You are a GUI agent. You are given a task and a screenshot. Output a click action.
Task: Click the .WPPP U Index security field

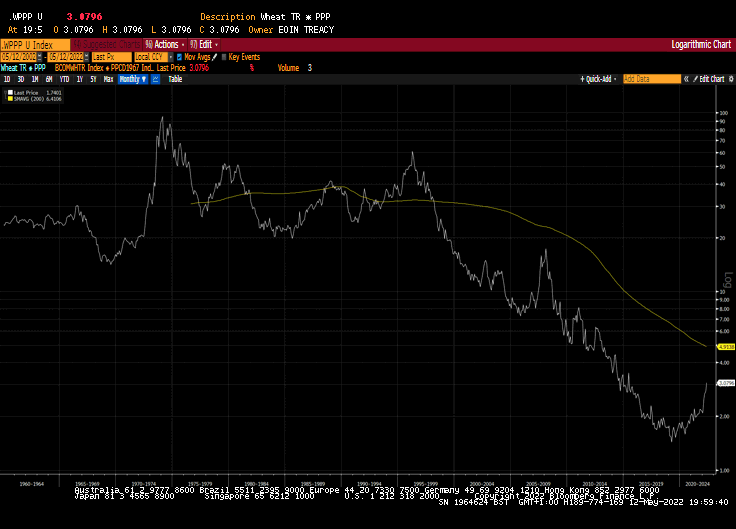pos(35,45)
